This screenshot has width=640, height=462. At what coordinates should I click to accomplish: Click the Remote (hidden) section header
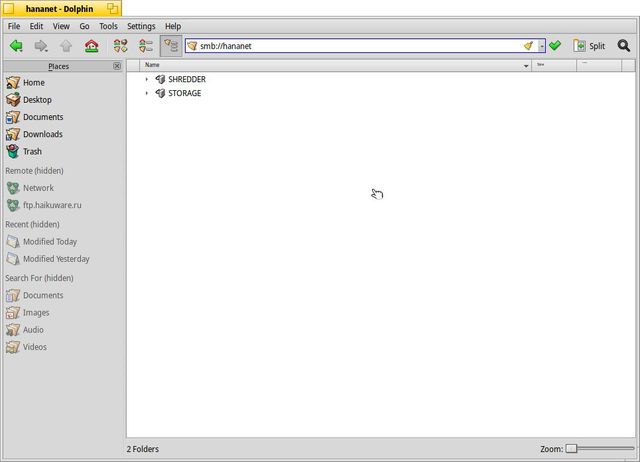[34, 171]
